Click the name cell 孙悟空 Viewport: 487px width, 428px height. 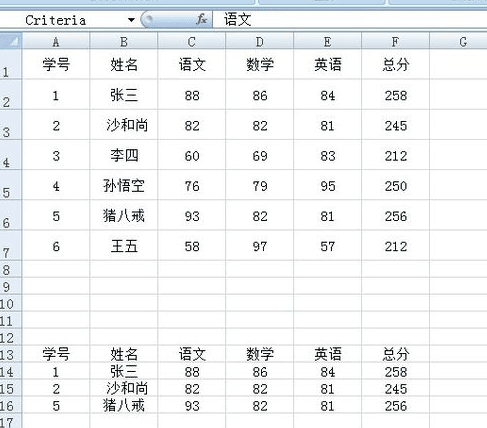(124, 185)
